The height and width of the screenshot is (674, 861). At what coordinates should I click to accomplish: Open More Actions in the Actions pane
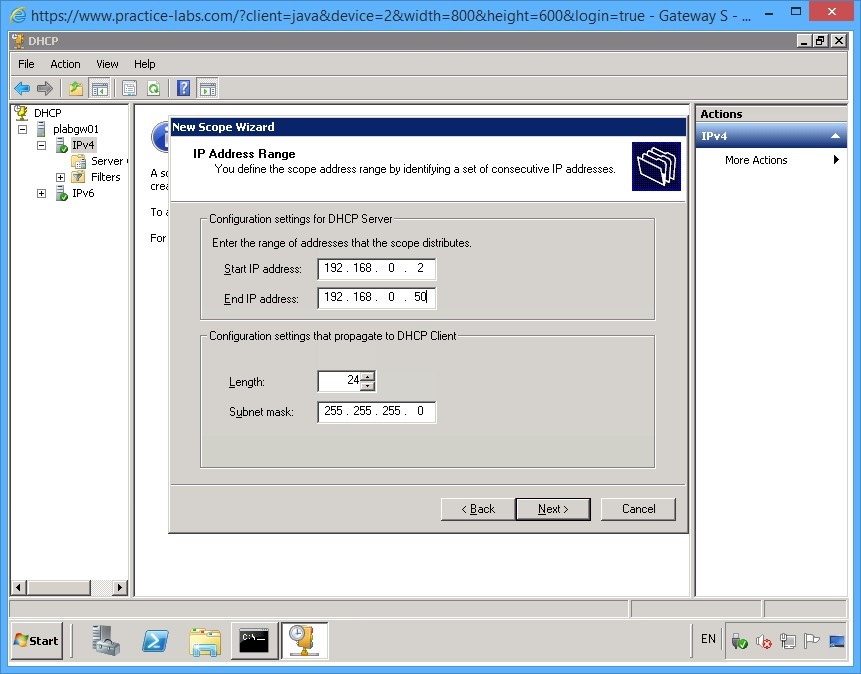(x=755, y=160)
